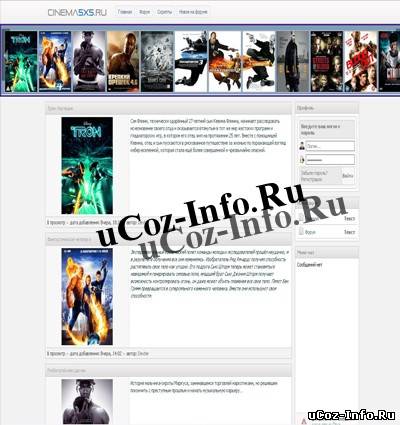The height and width of the screenshot is (425, 400).
Task: Click the CINEMA5X5.RU site logo
Action: click(x=77, y=12)
